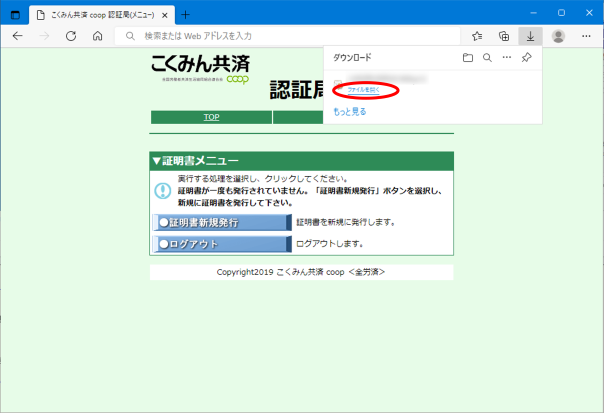Select the こくみん共済 coop 認証局 tab

pos(102,15)
